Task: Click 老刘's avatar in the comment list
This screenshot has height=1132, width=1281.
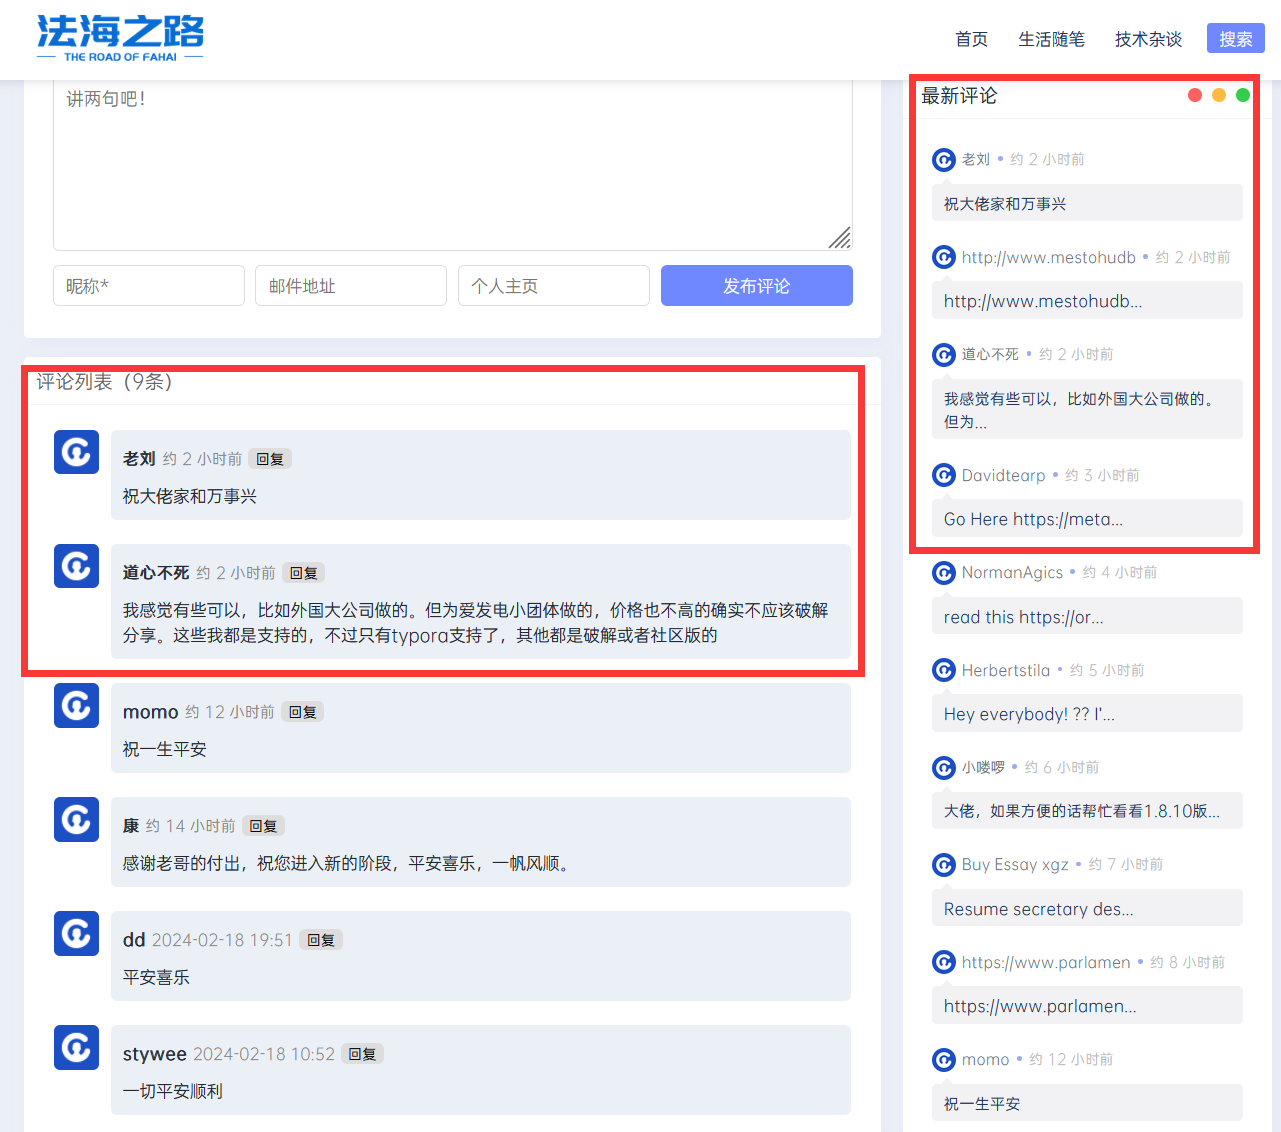Action: [x=76, y=452]
